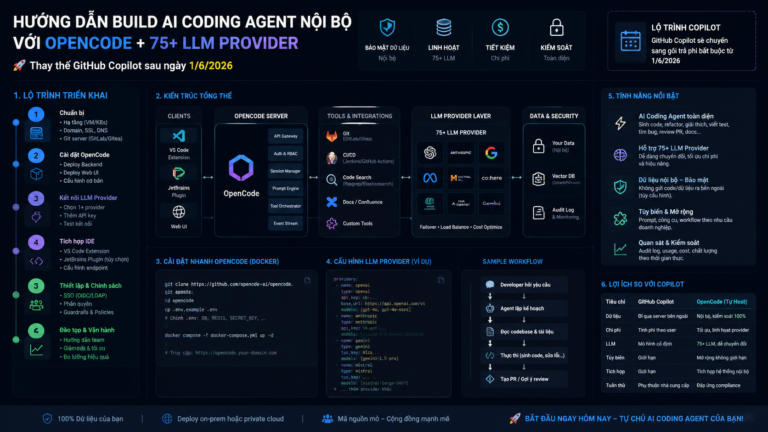Screen dimensions: 768x432
Task: Click the Your Data padlock icon
Action: (x=539, y=146)
